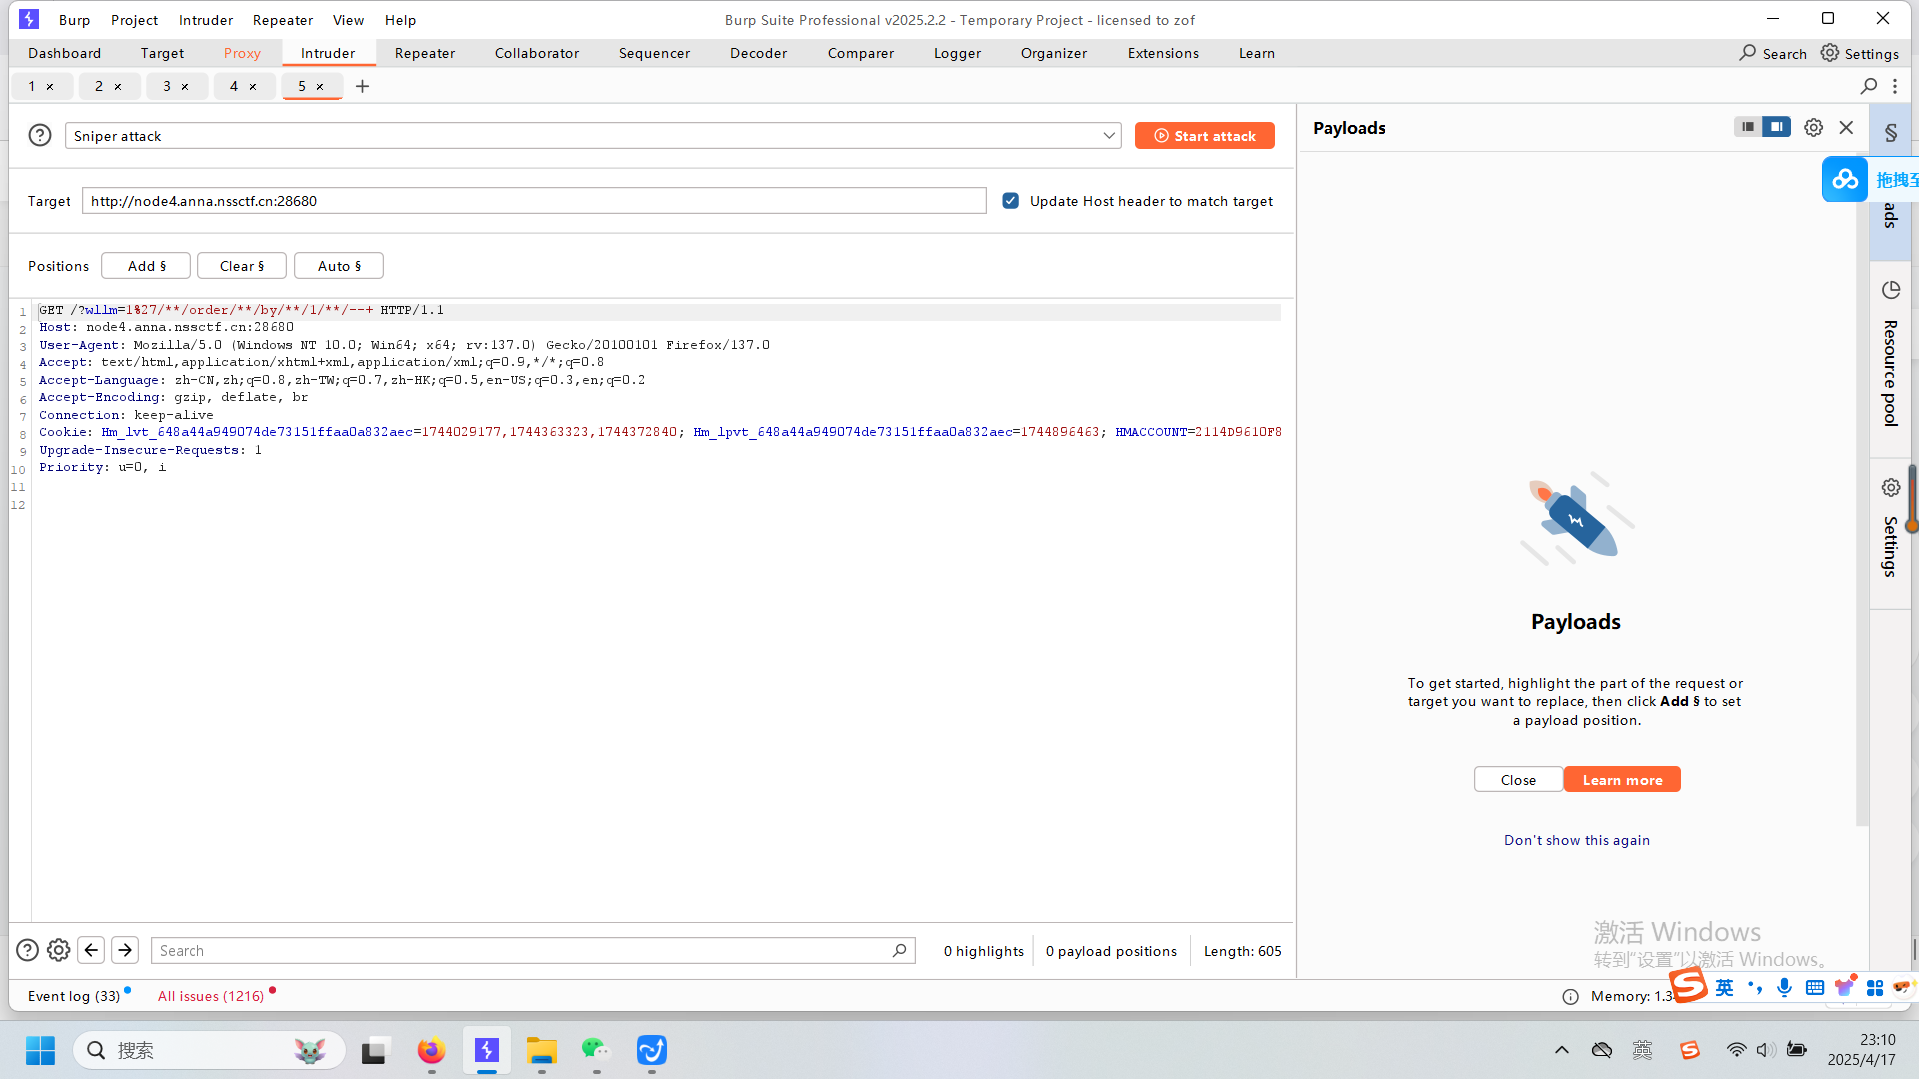This screenshot has width=1919, height=1079.
Task: Switch to the Logger tab
Action: [957, 53]
